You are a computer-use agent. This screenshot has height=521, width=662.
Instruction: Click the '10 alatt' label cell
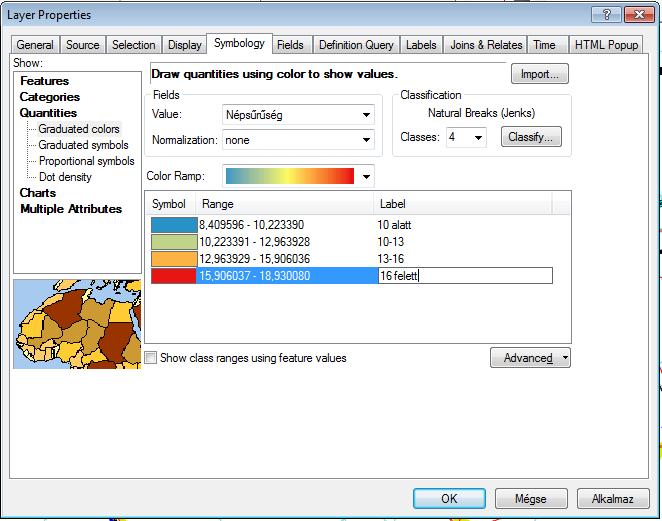394,225
